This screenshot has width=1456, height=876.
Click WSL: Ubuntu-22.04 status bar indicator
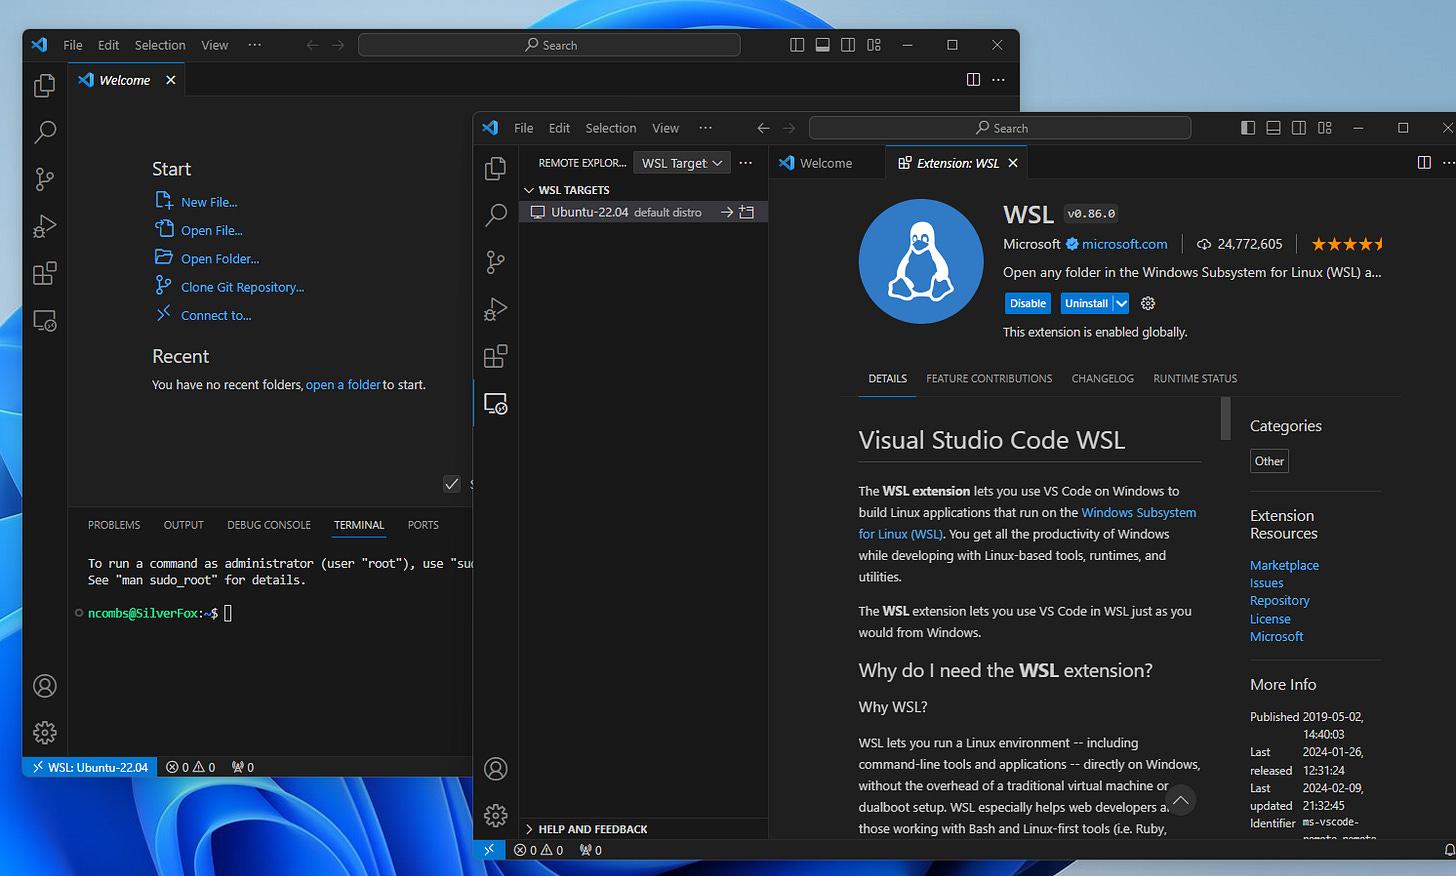click(x=90, y=767)
